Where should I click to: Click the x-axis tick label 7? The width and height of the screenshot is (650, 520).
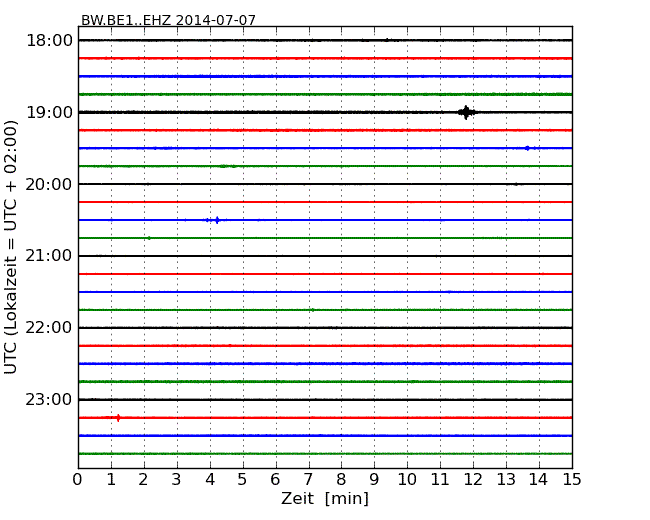coord(308,480)
